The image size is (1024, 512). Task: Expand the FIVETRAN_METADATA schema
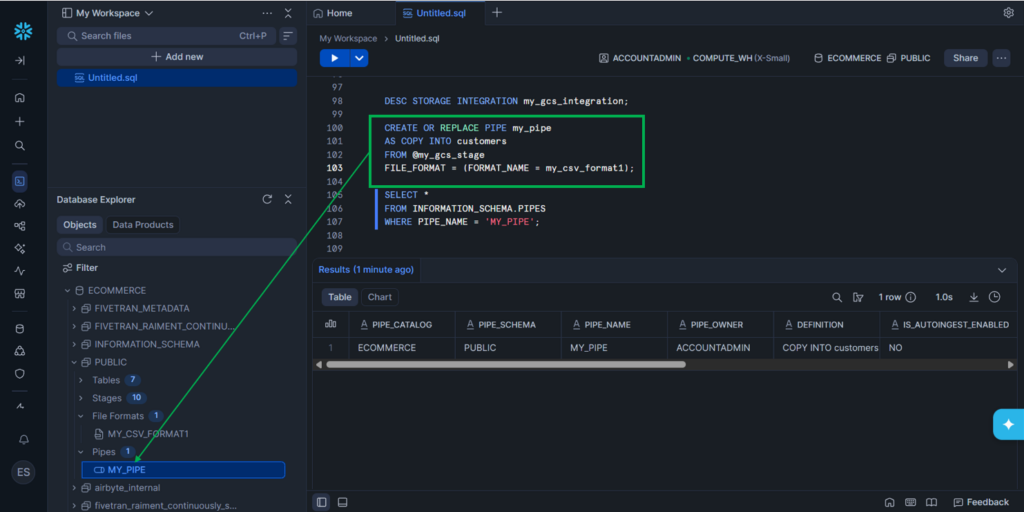(74, 308)
